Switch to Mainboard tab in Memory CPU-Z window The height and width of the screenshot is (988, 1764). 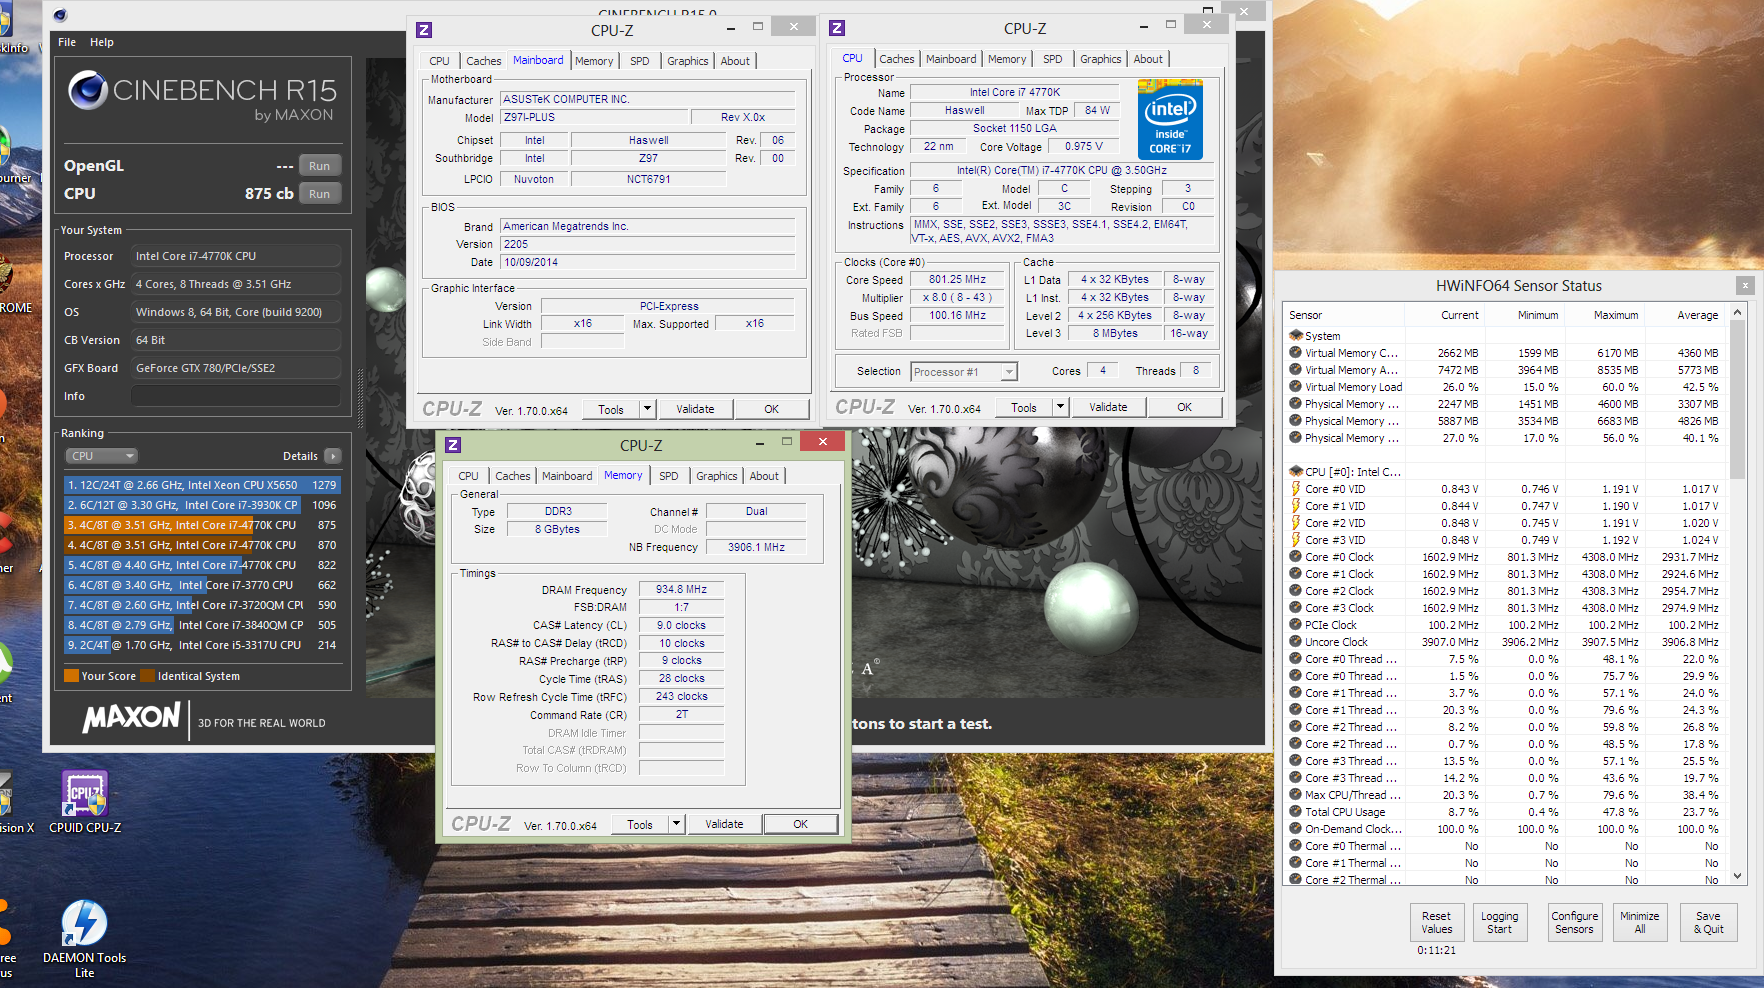pyautogui.click(x=567, y=476)
